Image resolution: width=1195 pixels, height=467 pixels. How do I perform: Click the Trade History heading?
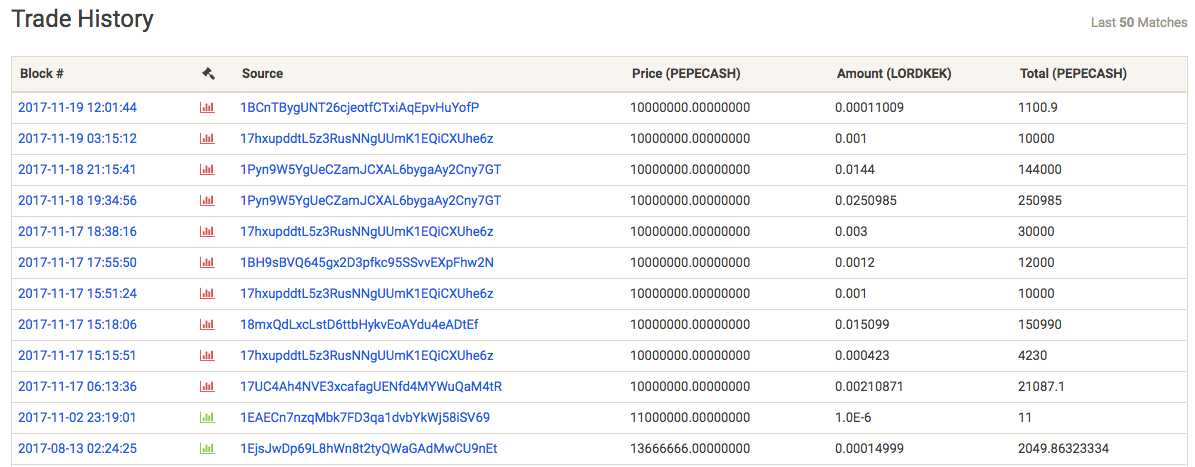click(82, 20)
